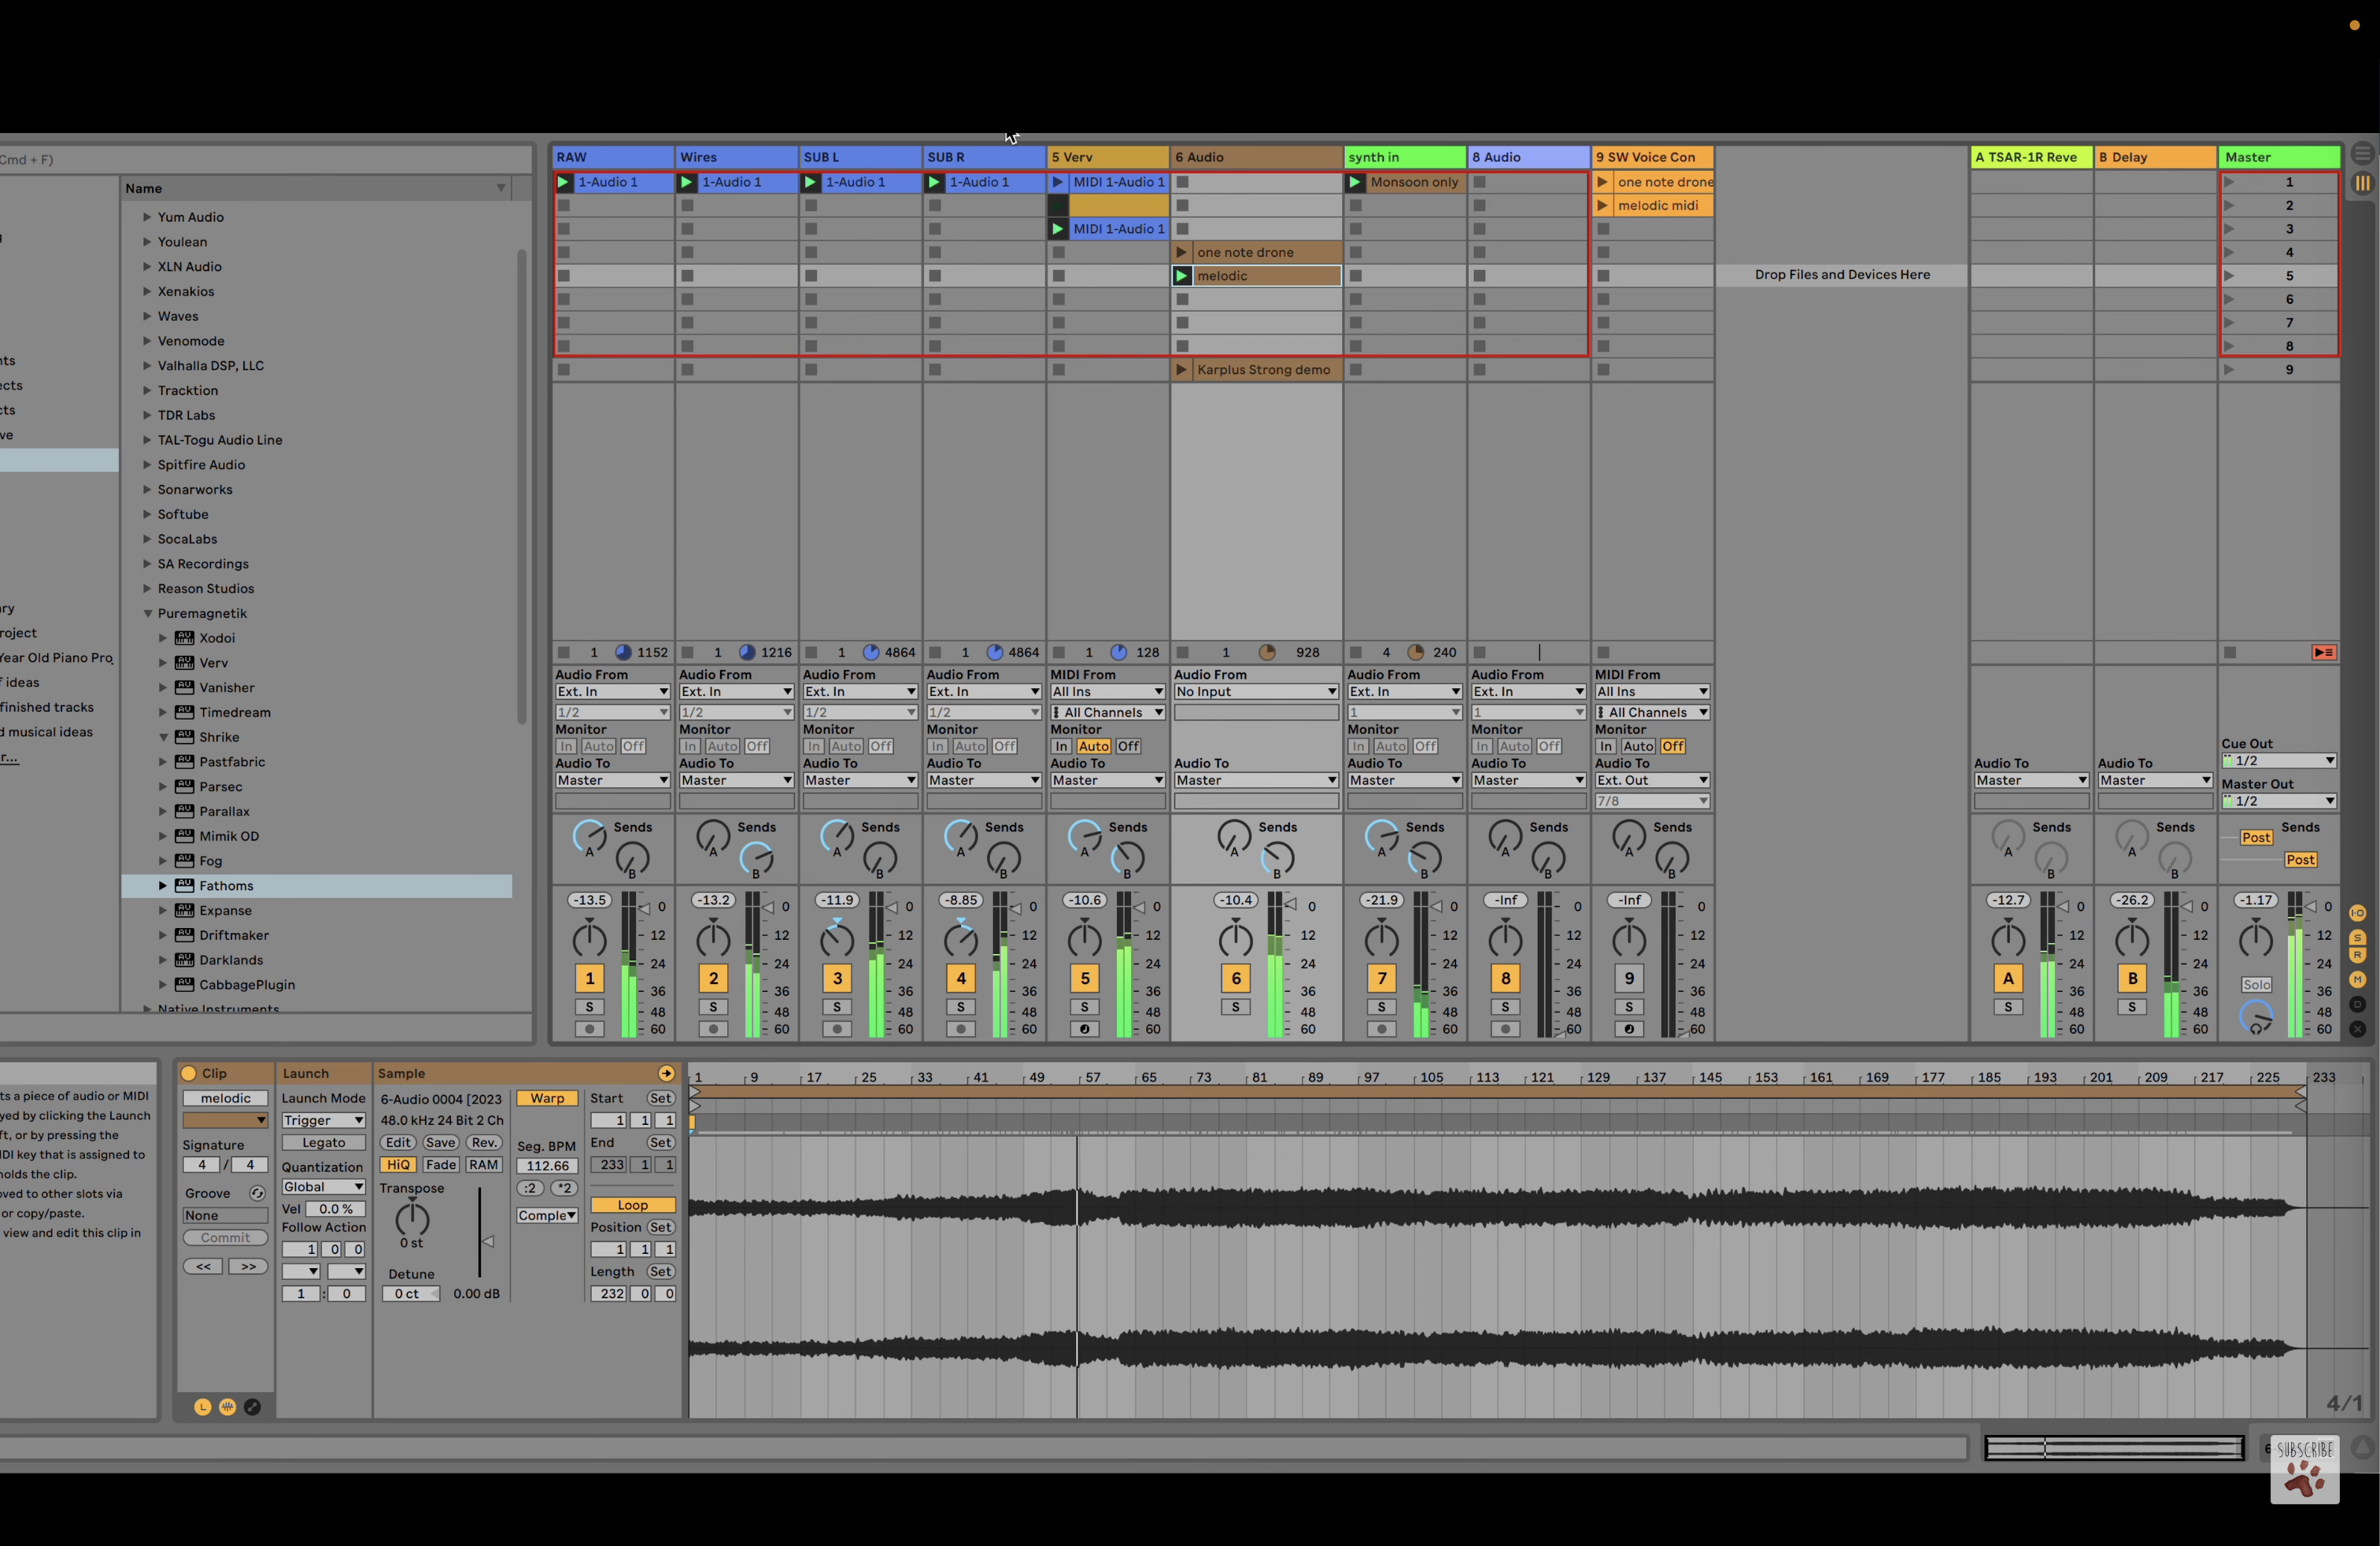The image size is (2380, 1546).
Task: Toggle the Track Delay section selector icon
Action: point(2357,1004)
